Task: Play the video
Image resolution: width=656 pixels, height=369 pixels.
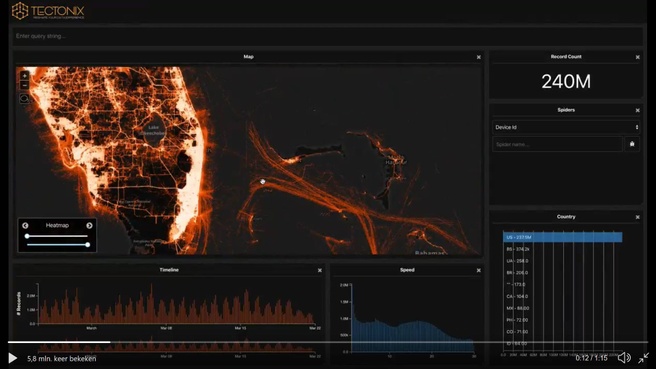Action: coord(13,358)
